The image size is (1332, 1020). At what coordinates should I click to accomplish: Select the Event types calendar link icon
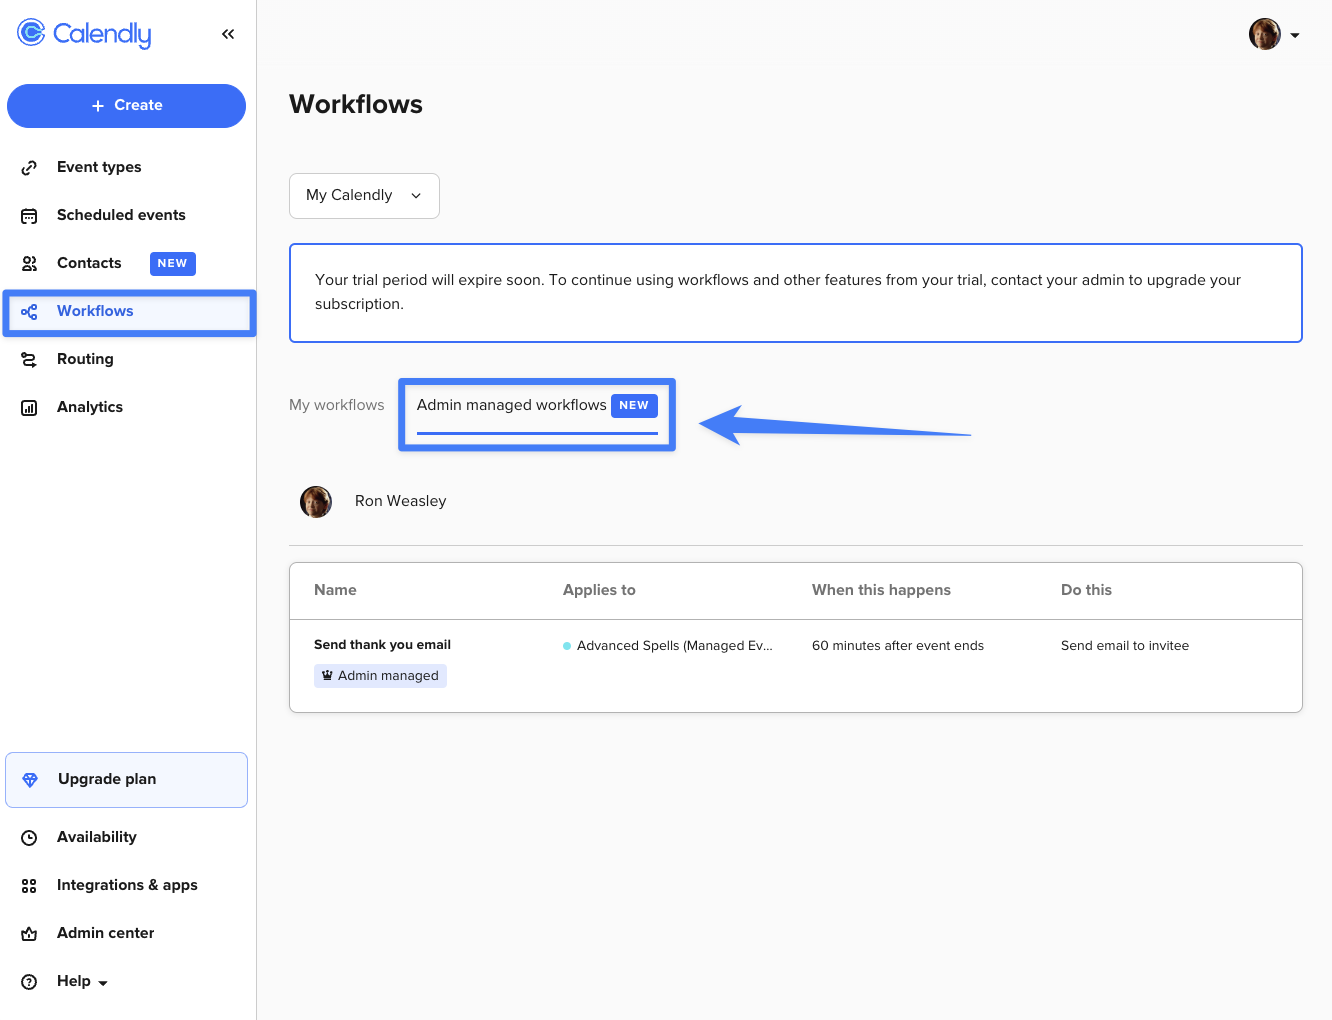pyautogui.click(x=29, y=167)
